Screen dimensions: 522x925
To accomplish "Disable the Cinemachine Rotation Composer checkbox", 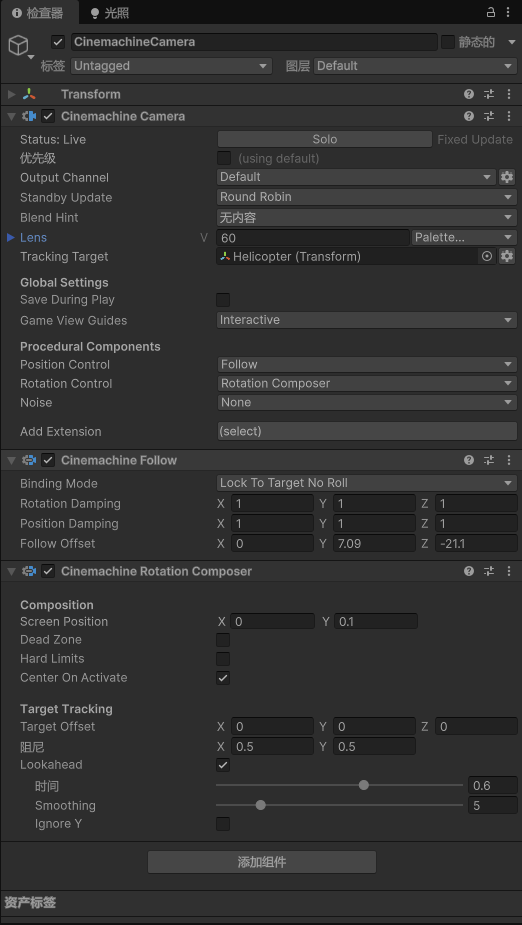I will tap(48, 571).
